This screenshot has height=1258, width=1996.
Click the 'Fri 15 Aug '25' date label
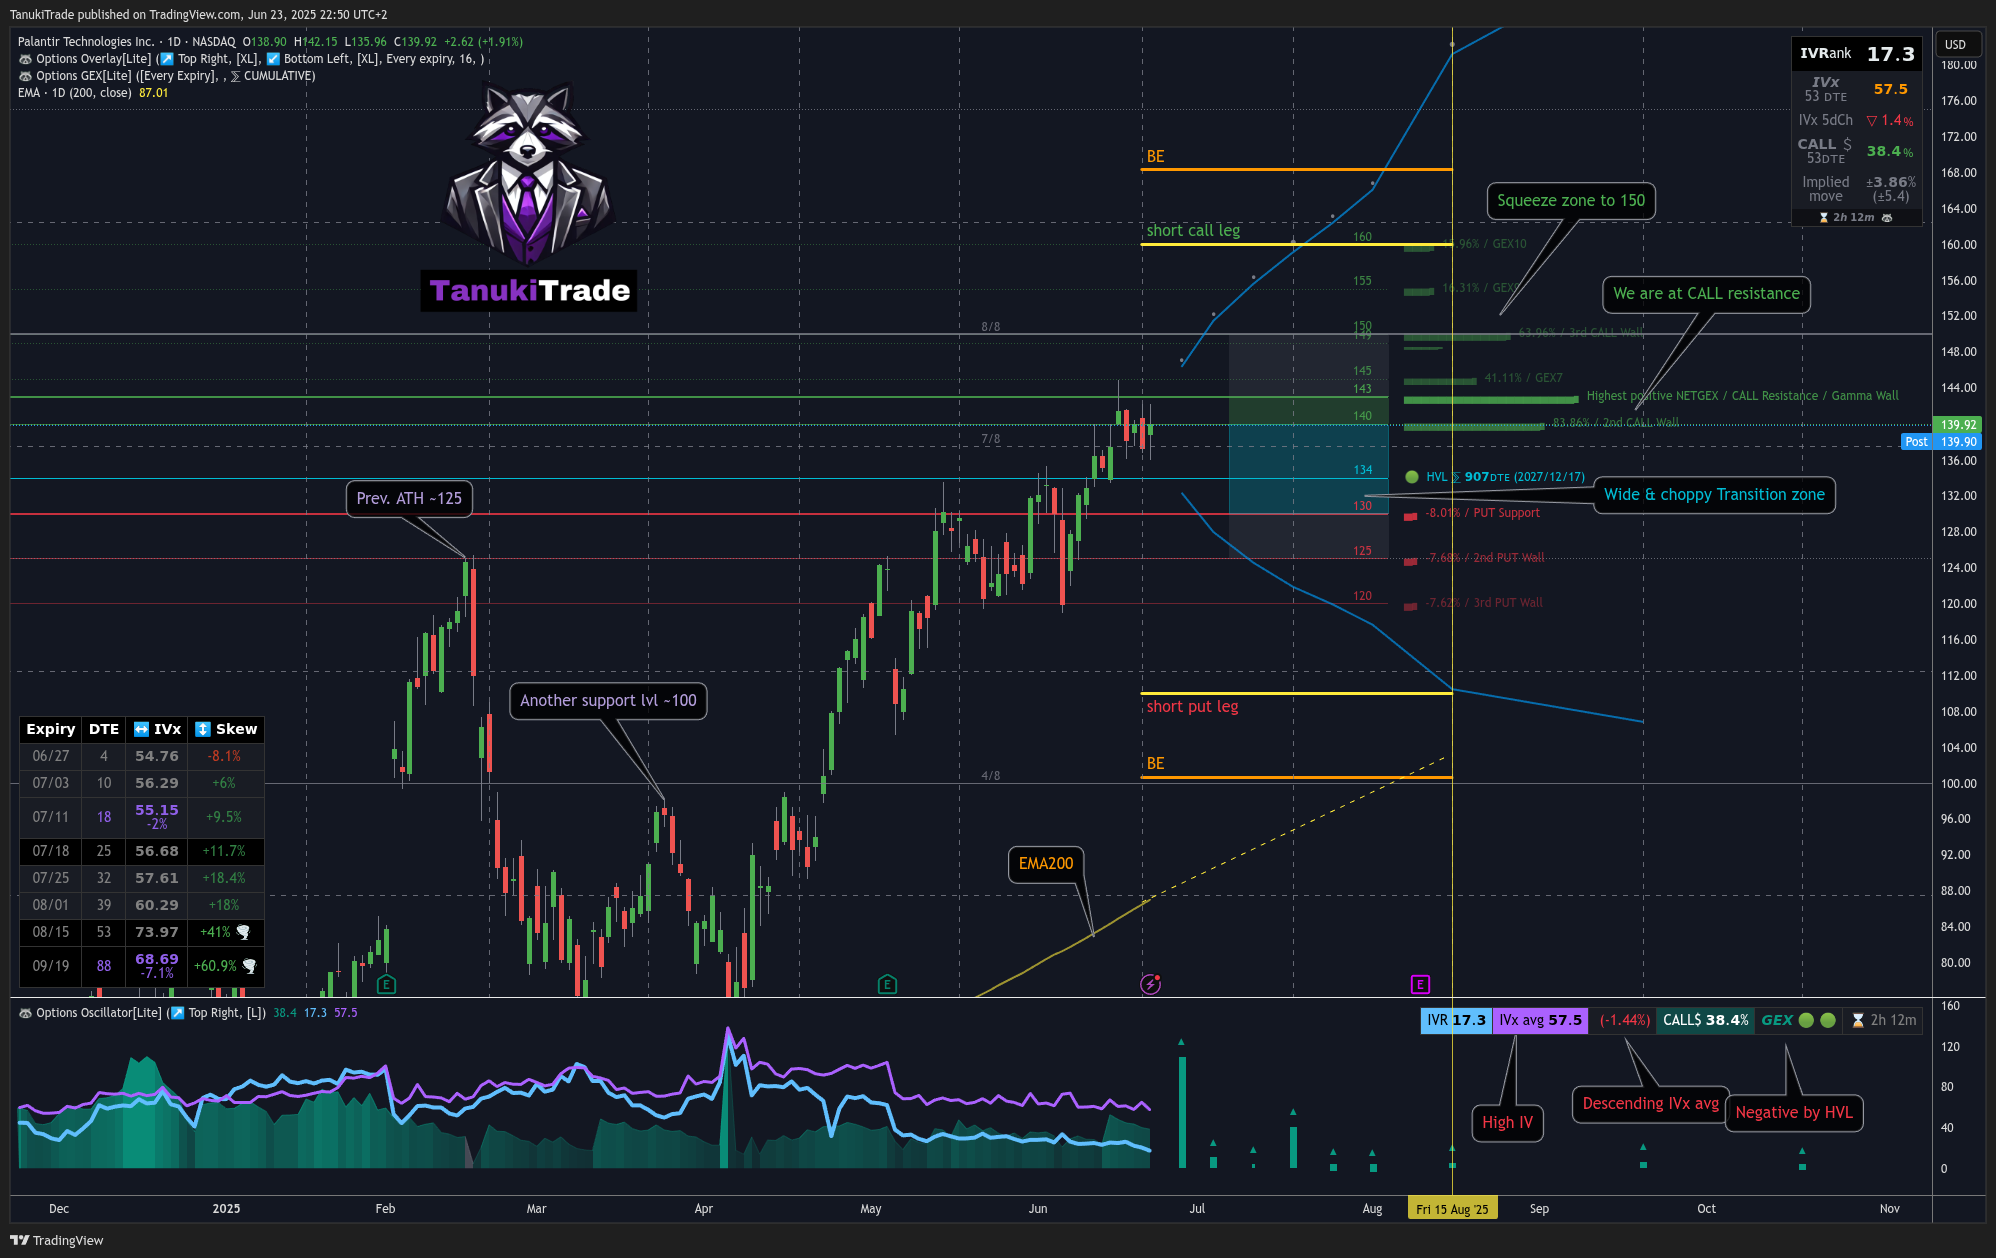[x=1451, y=1209]
